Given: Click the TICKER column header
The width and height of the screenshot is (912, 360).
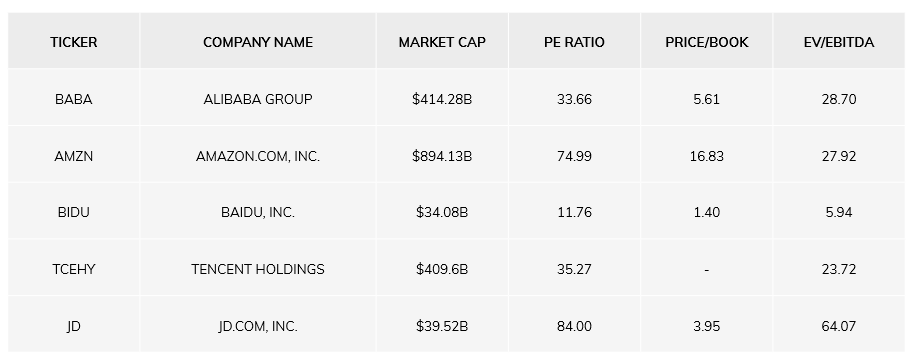Looking at the screenshot, I should coord(73,42).
